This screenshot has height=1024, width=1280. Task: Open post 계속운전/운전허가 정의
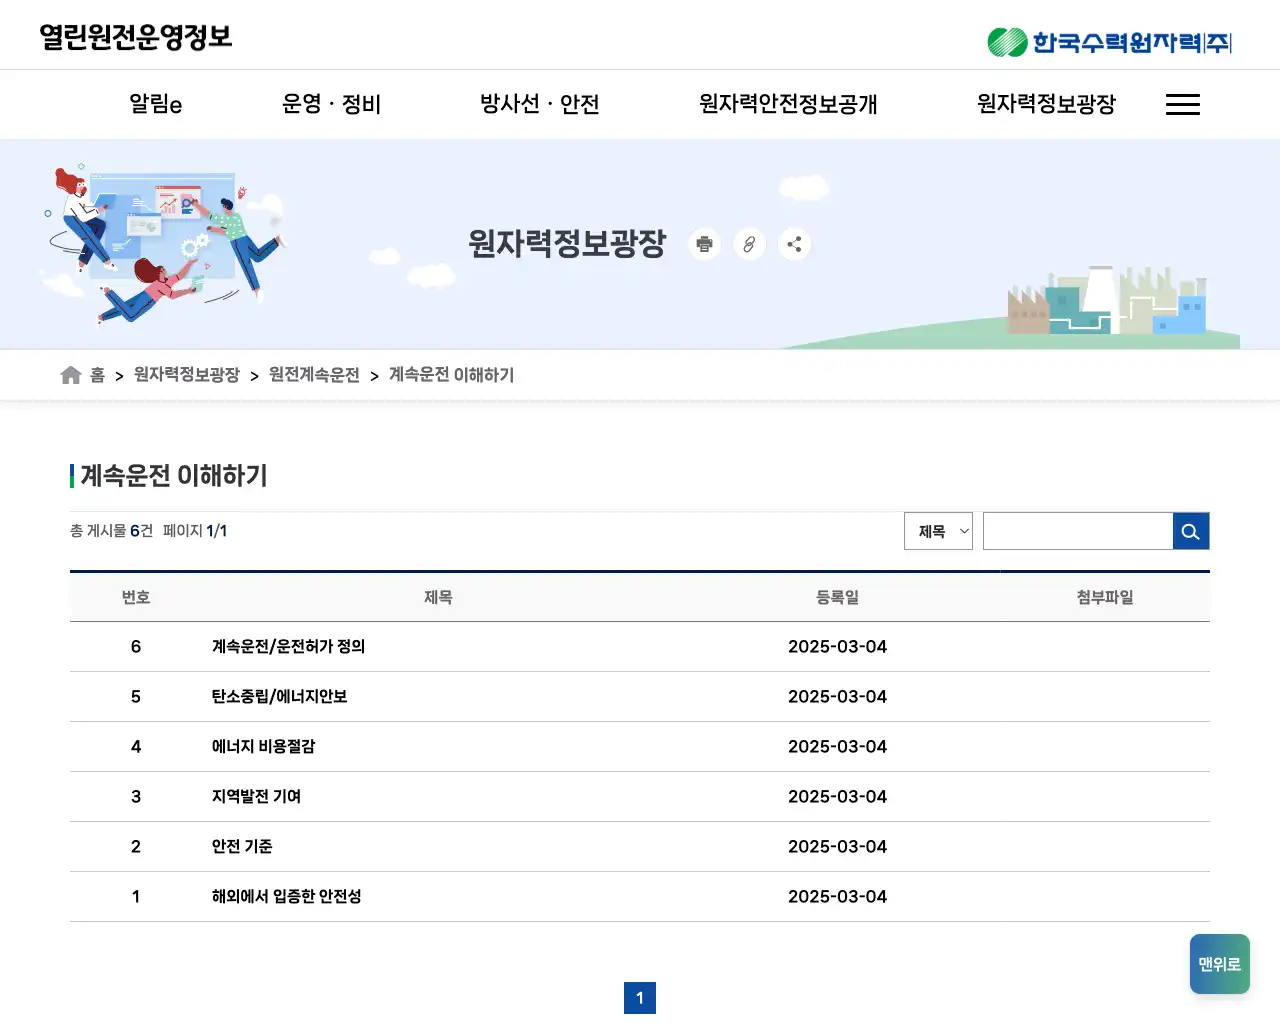(x=288, y=647)
